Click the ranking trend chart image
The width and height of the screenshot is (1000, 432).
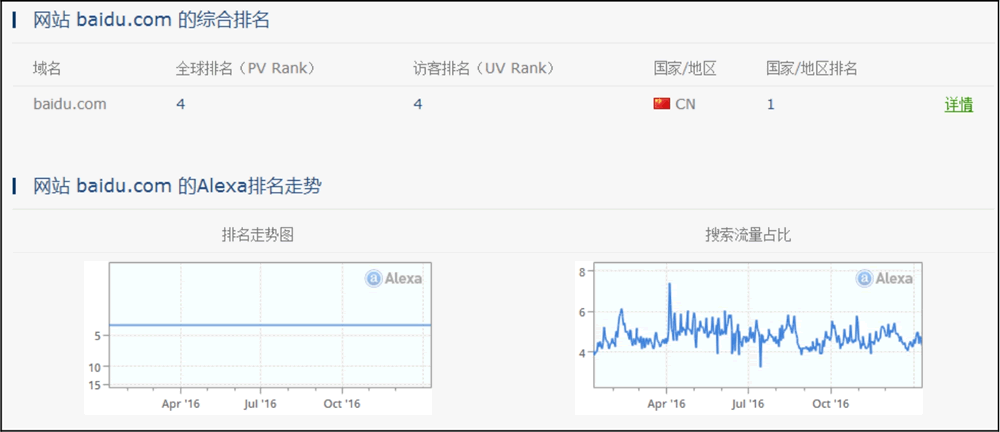tap(258, 338)
